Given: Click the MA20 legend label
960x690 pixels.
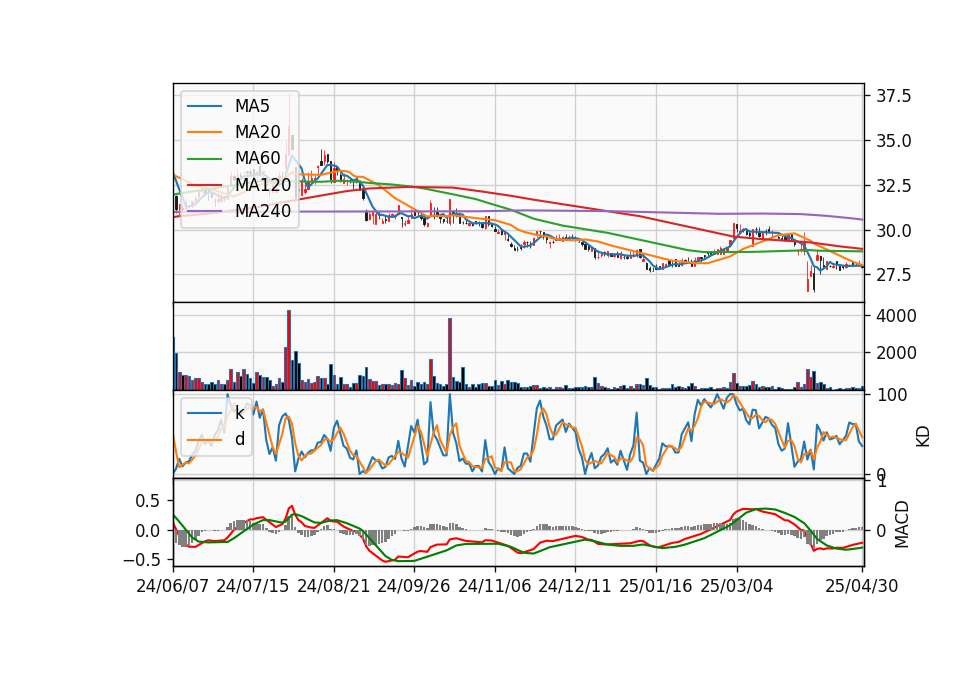Looking at the screenshot, I should coord(257,132).
